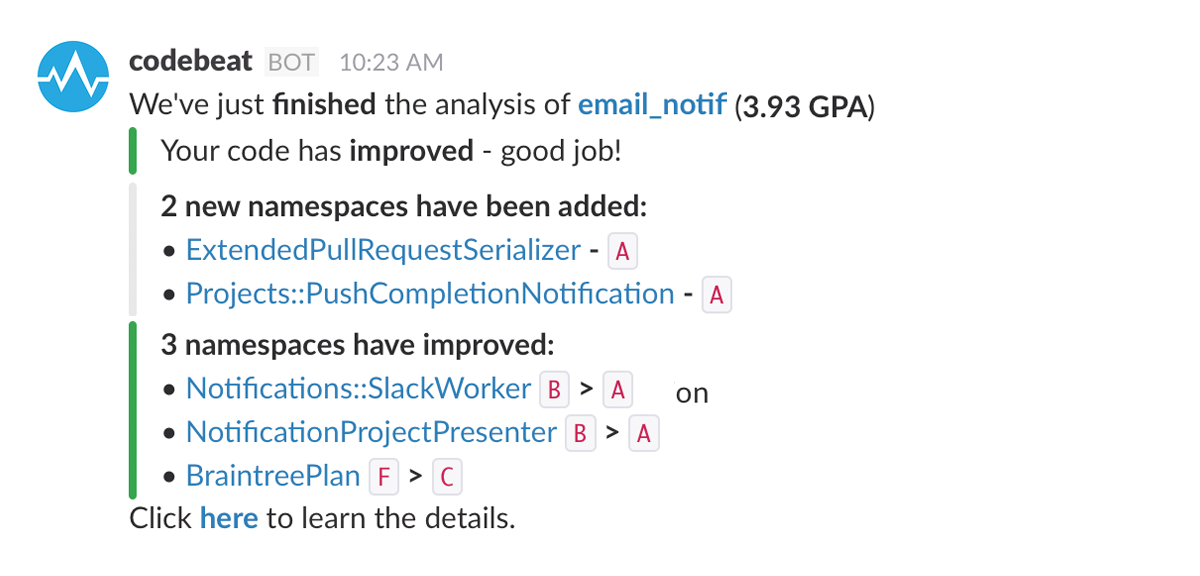This screenshot has width=1200, height=576.
Task: Open the ExtendedPullRequestSerializer namespace link
Action: (x=383, y=250)
